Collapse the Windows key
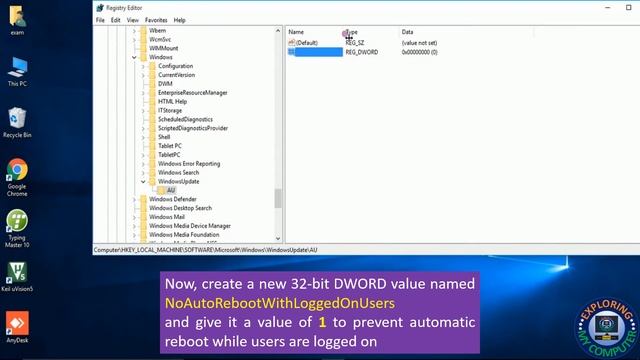 coord(134,58)
